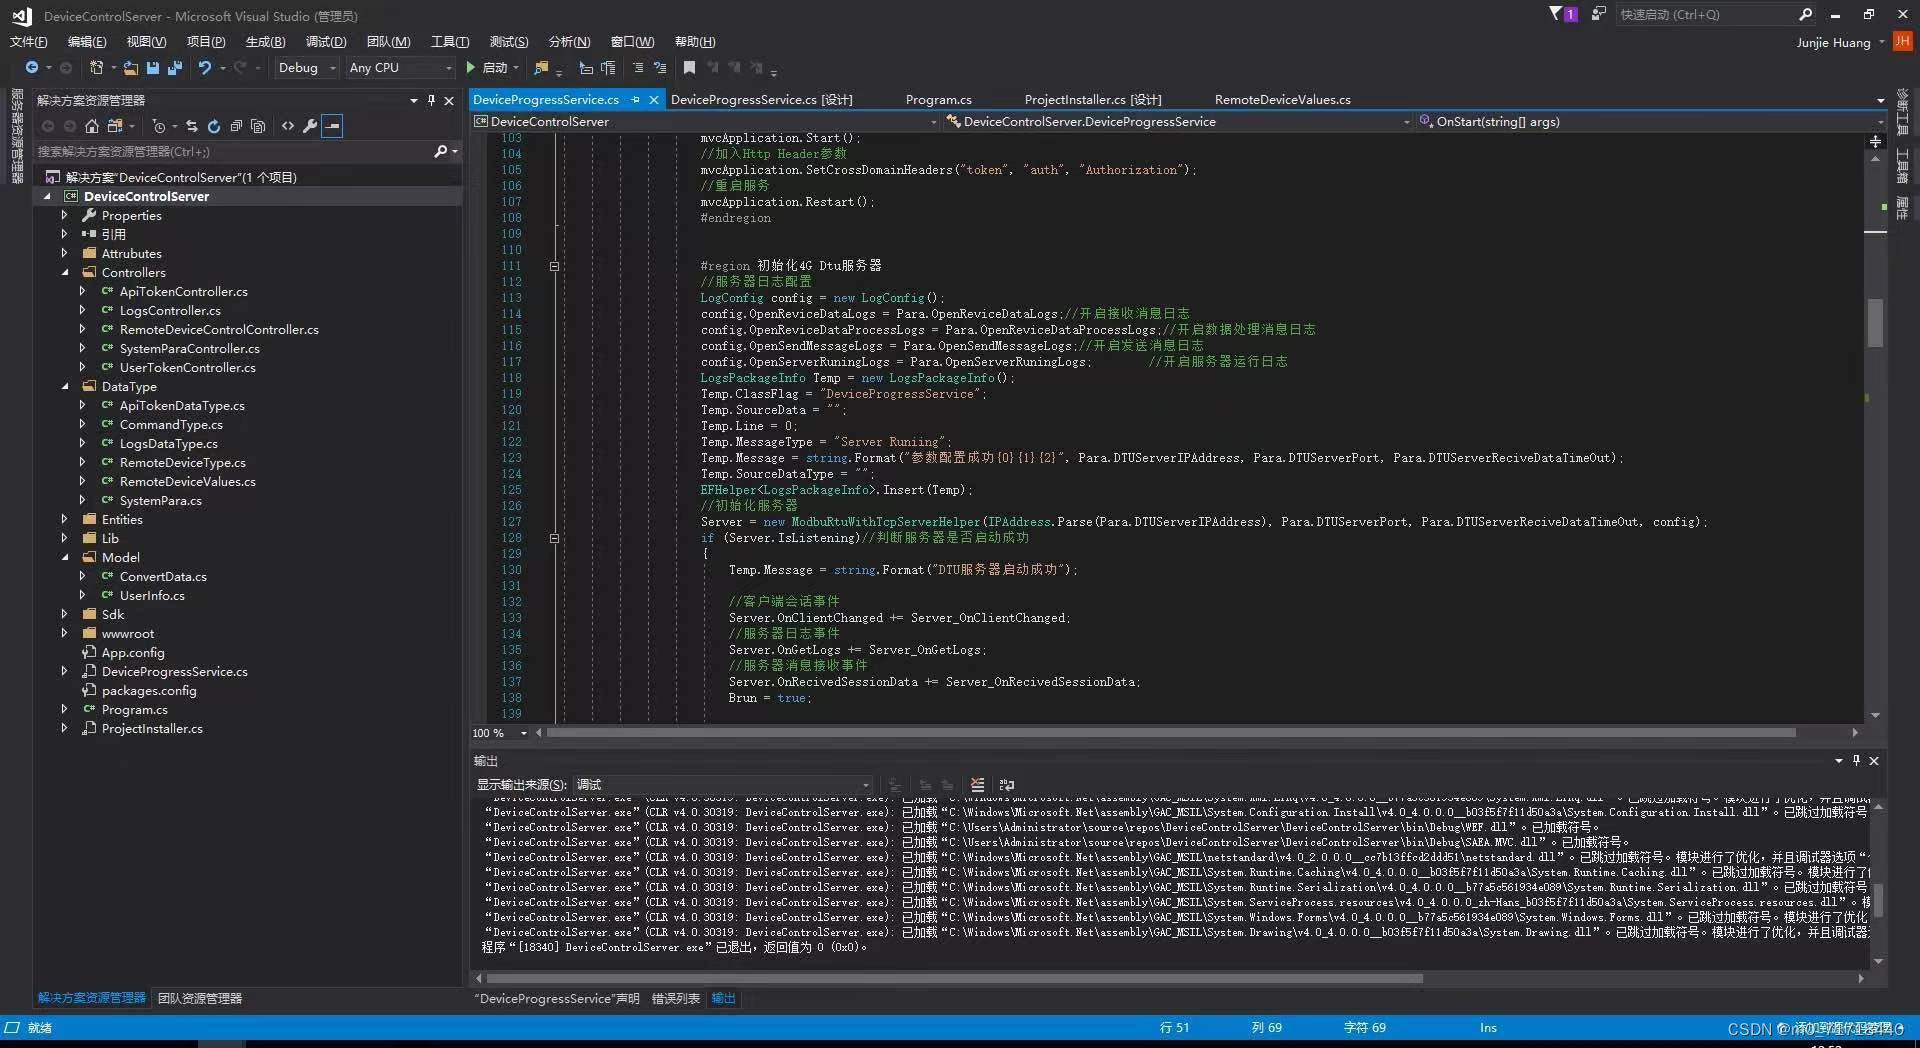Click the Save All toolbar icon
This screenshot has height=1048, width=1920.
tap(175, 68)
